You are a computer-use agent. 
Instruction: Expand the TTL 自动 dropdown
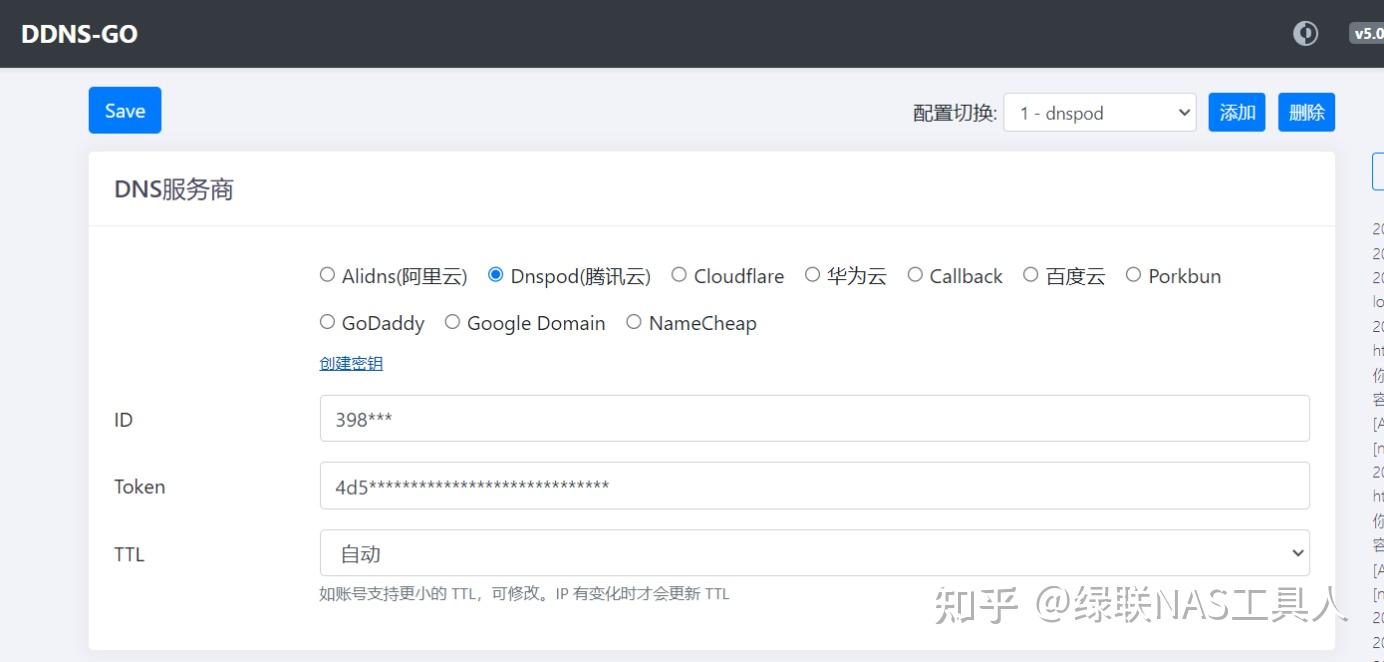(814, 553)
